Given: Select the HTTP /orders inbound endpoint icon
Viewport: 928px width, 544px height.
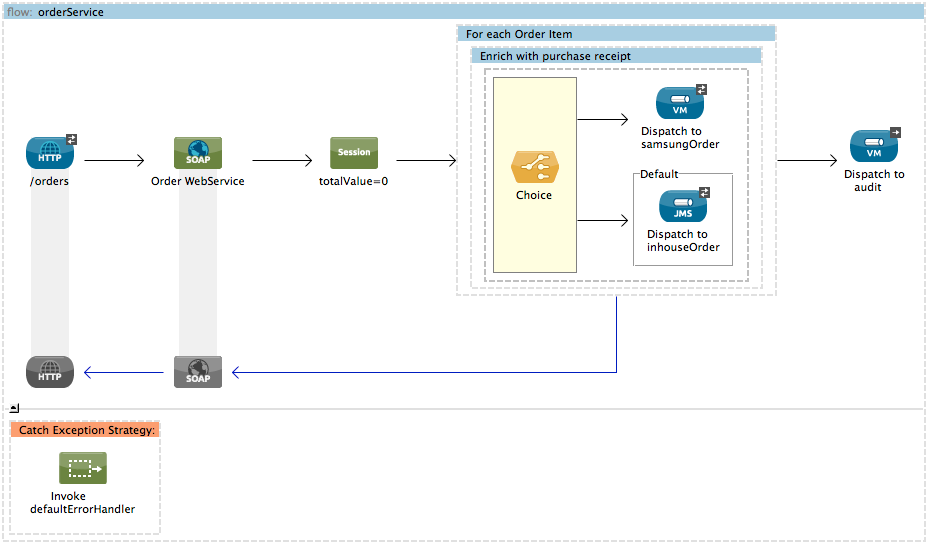Looking at the screenshot, I should pos(50,154).
